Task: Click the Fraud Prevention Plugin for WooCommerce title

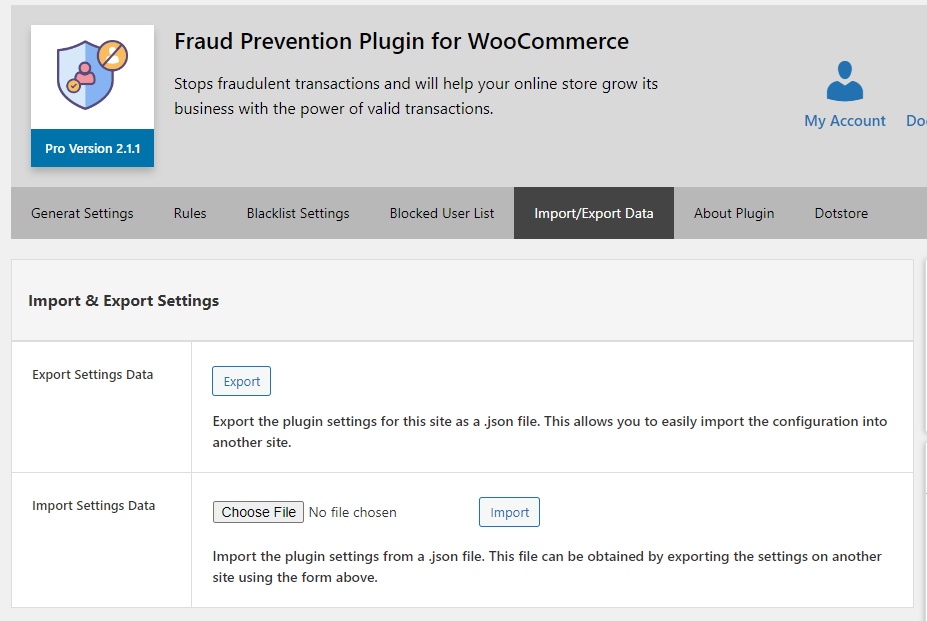Action: click(x=401, y=42)
